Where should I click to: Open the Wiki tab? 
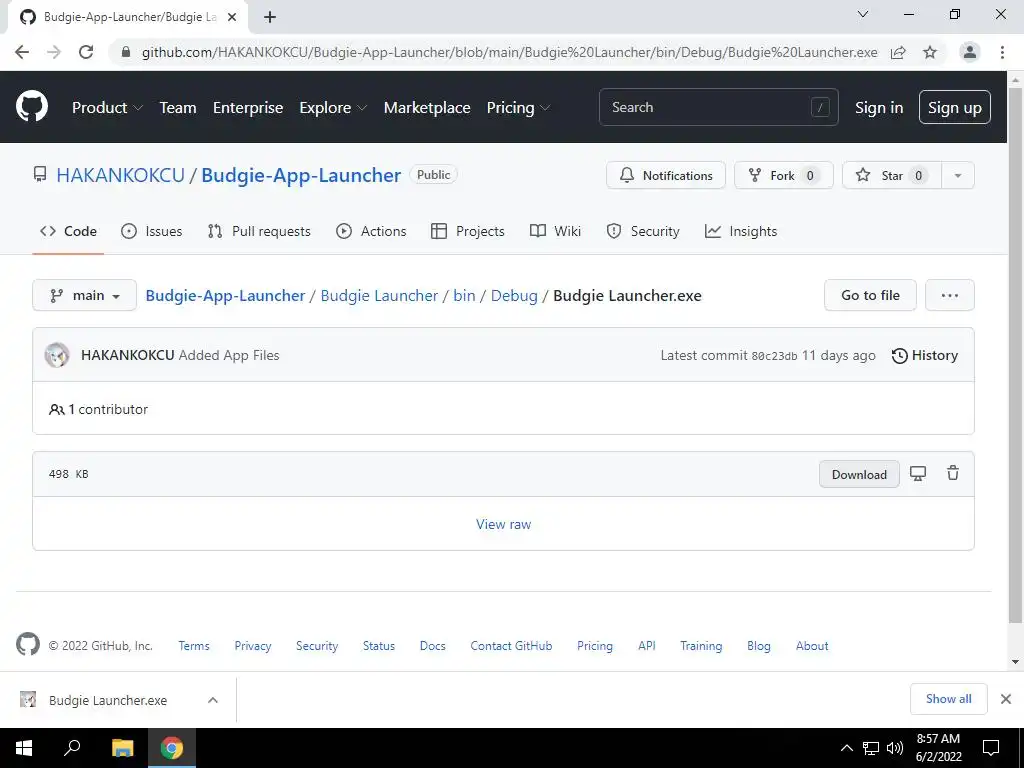[555, 231]
